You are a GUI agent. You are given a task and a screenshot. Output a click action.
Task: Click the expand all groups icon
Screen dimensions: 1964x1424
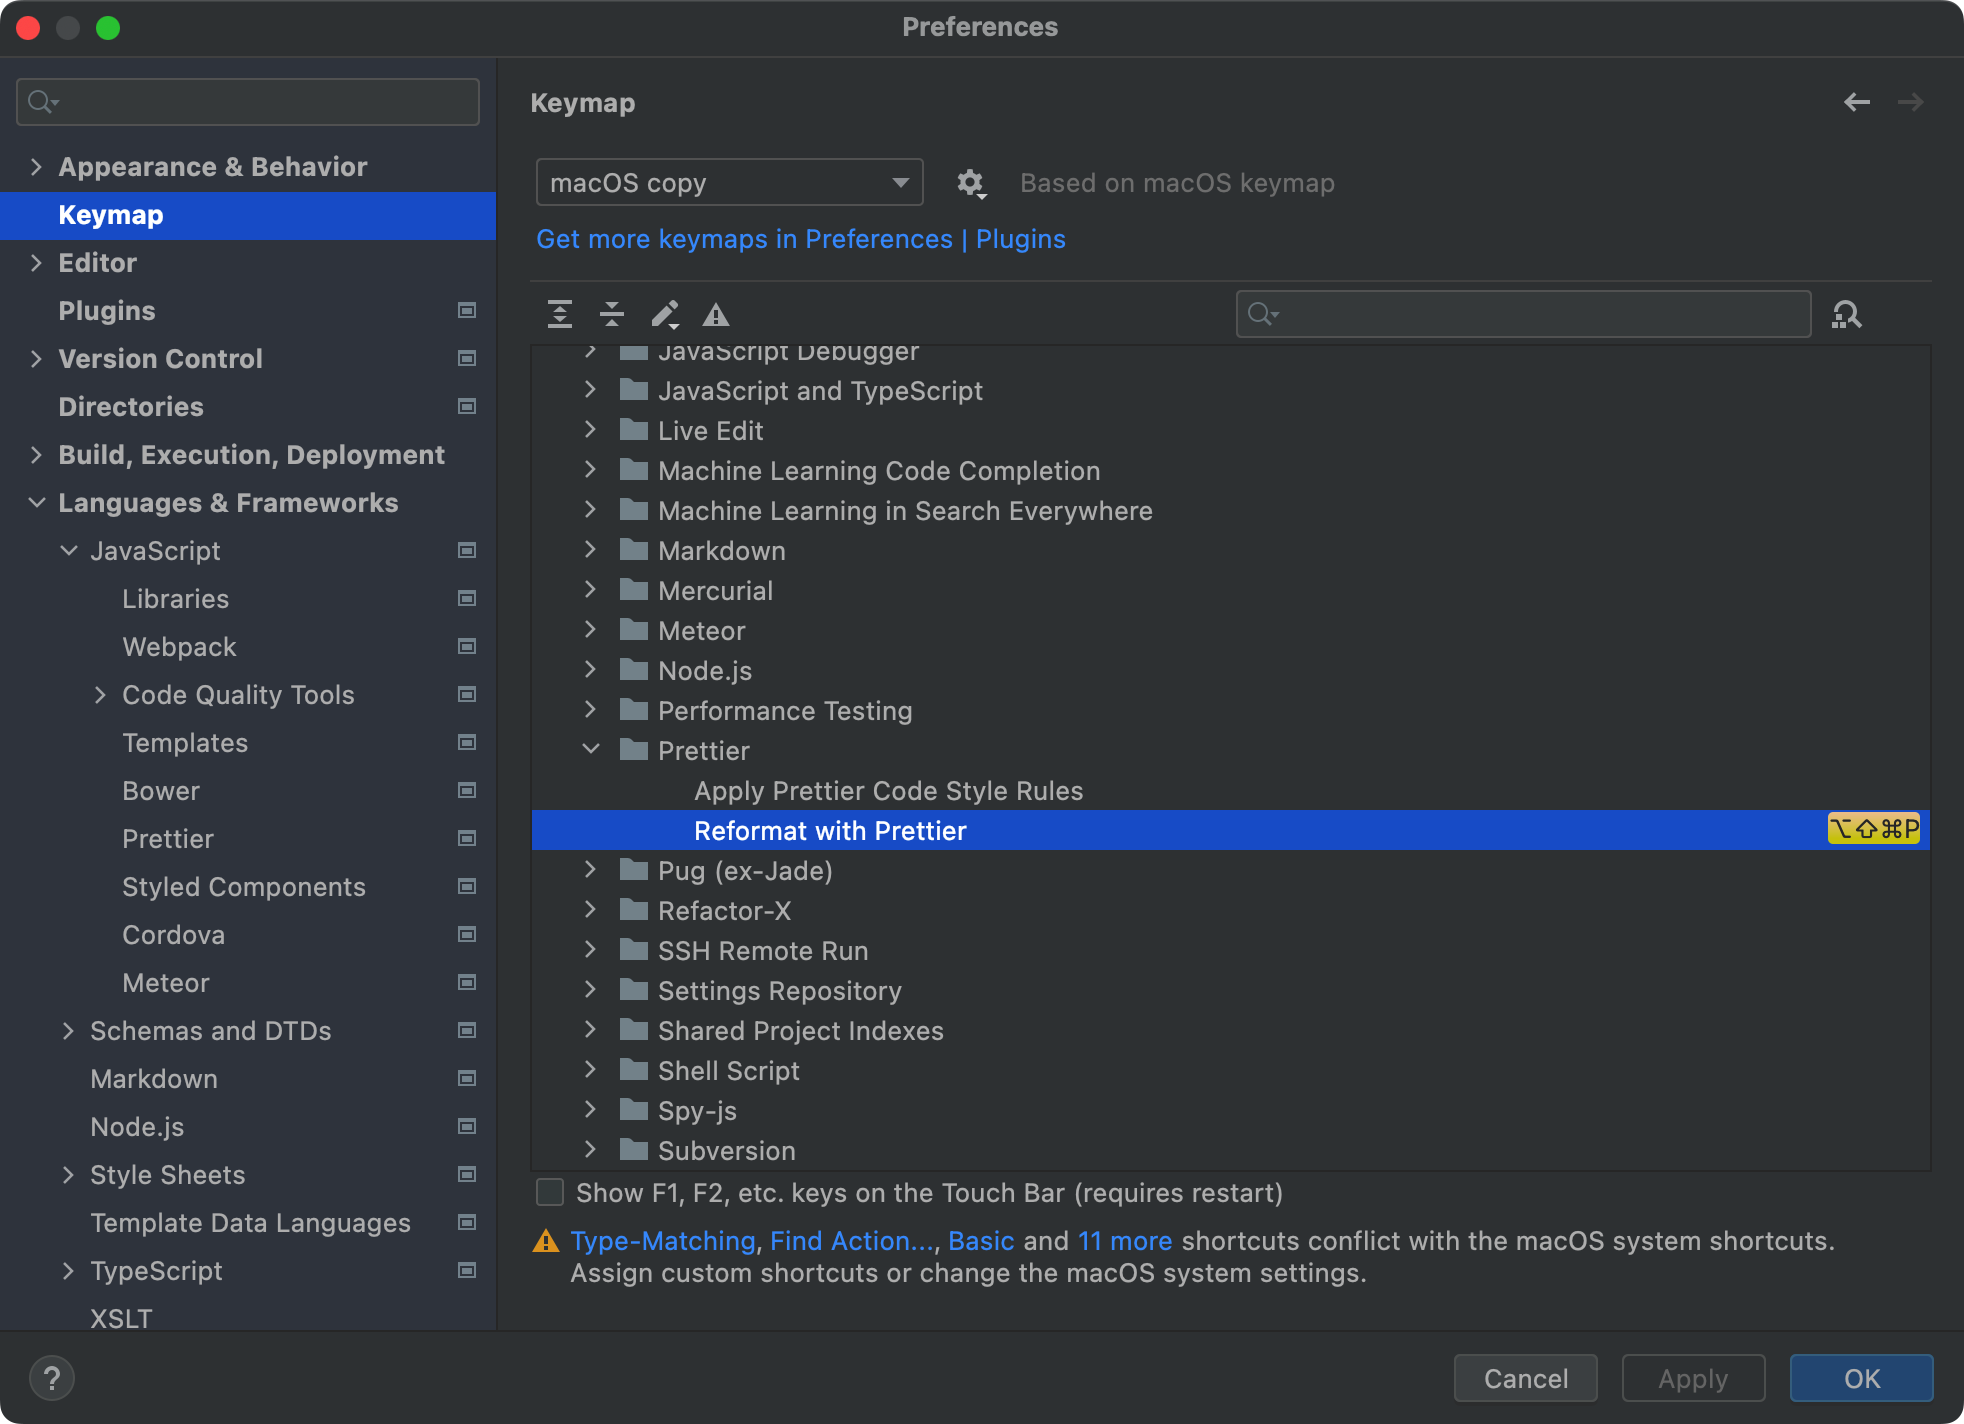[560, 314]
